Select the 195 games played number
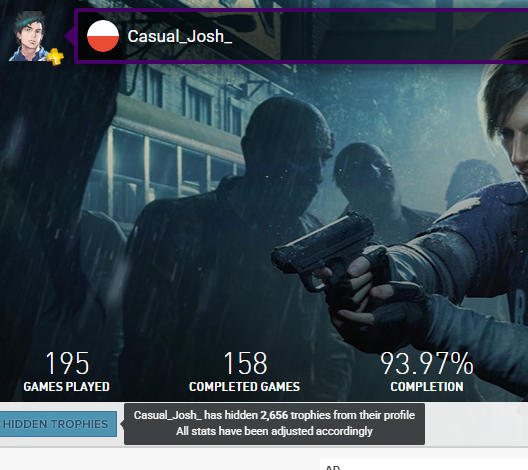The height and width of the screenshot is (470, 528). pyautogui.click(x=67, y=363)
